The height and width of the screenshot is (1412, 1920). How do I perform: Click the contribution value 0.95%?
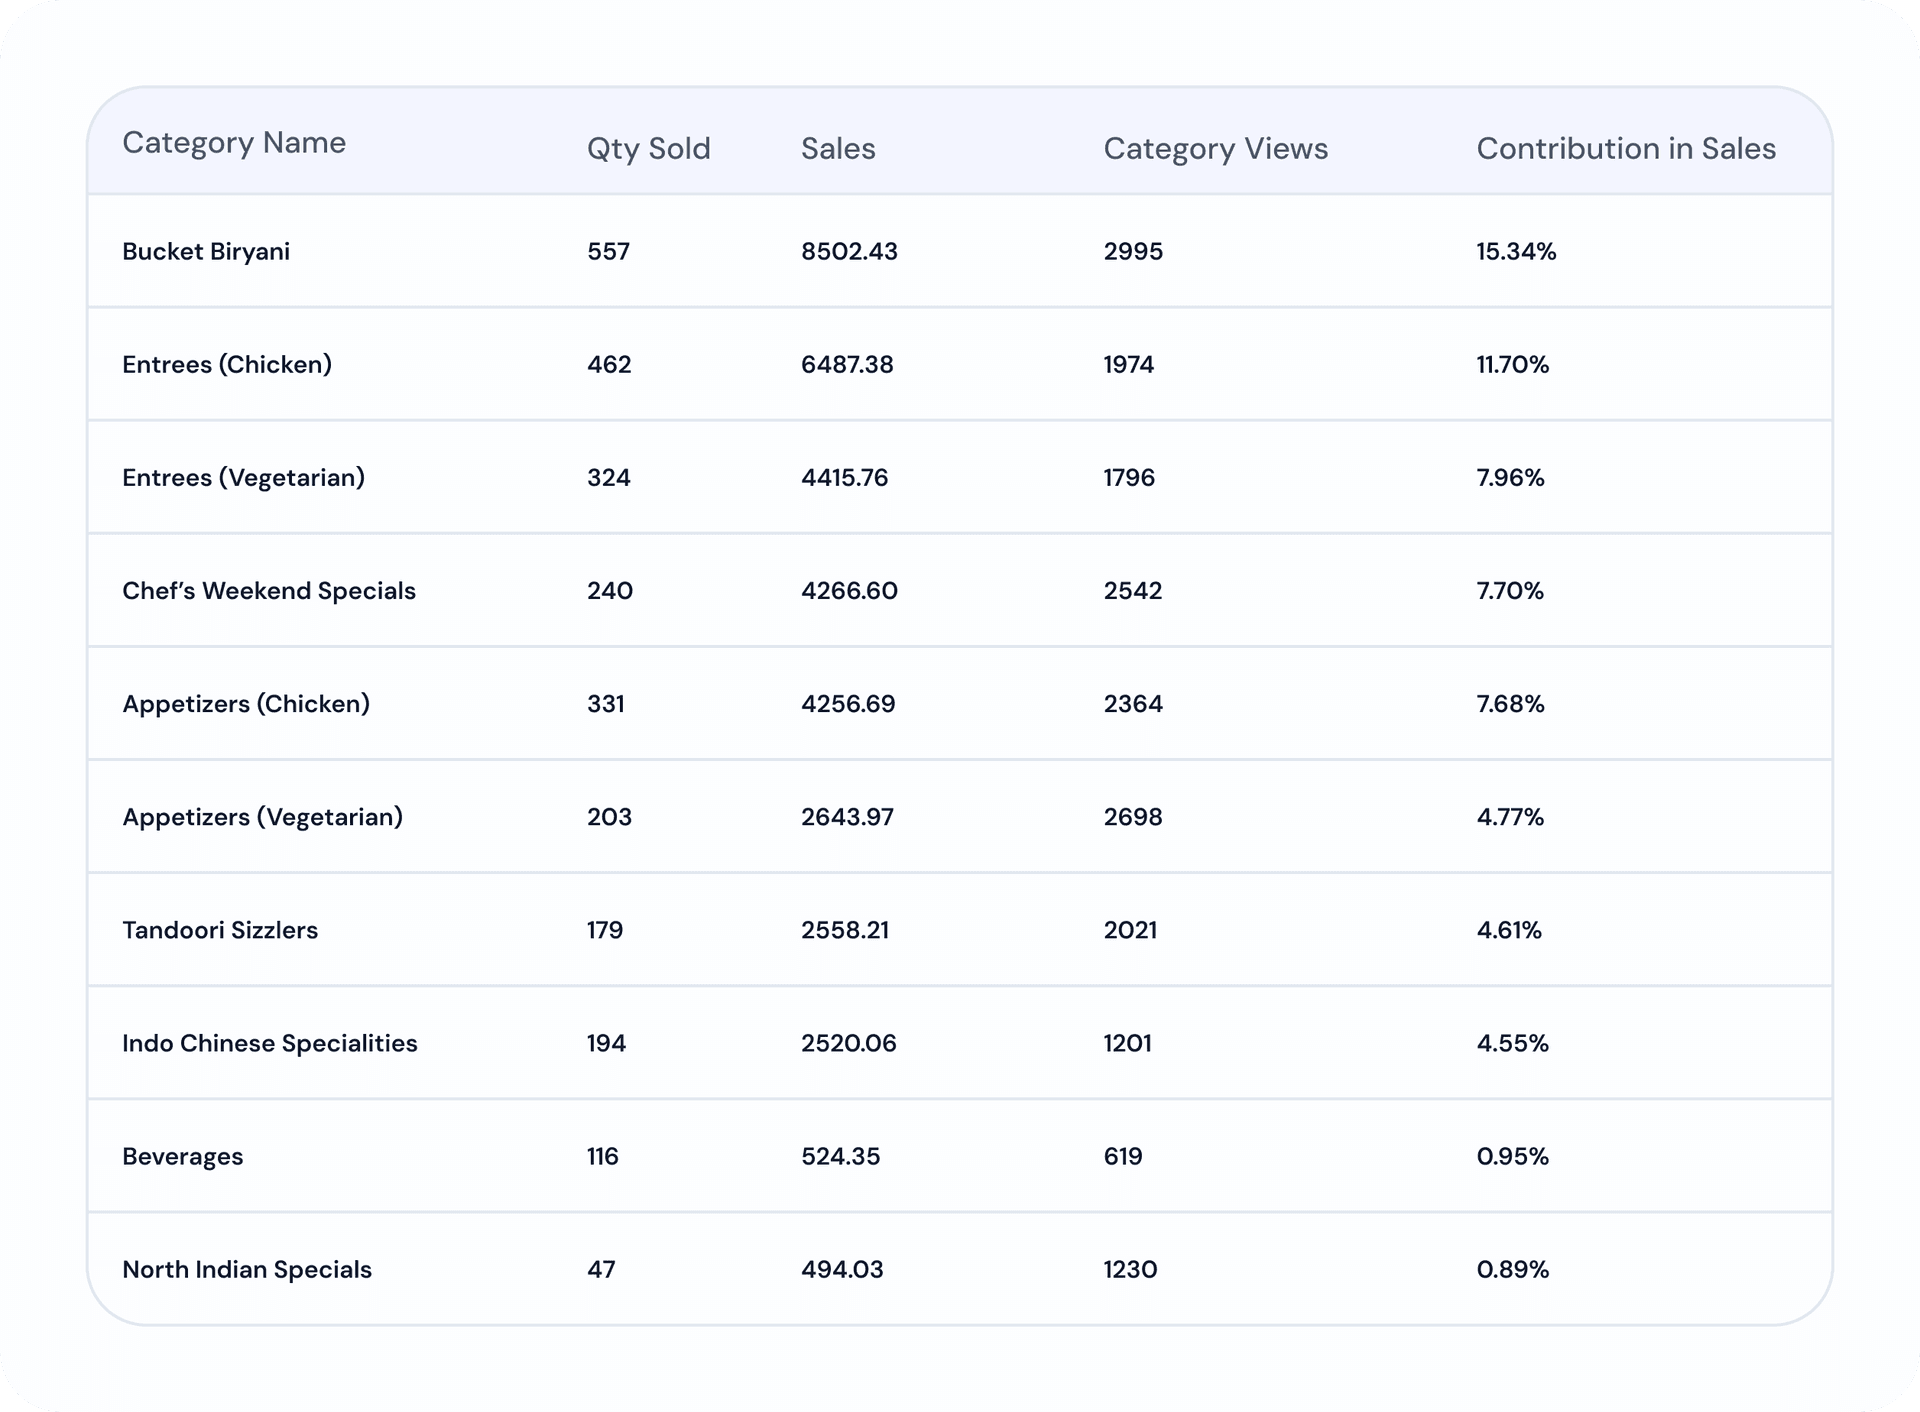click(1513, 1156)
